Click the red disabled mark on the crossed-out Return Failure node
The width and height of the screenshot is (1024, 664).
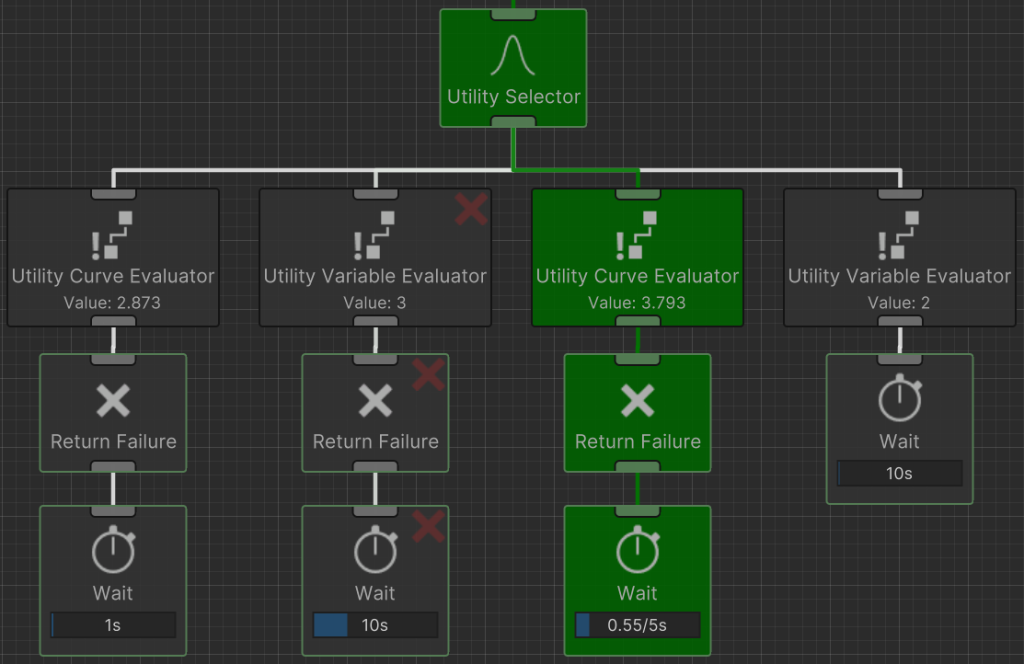pos(428,375)
